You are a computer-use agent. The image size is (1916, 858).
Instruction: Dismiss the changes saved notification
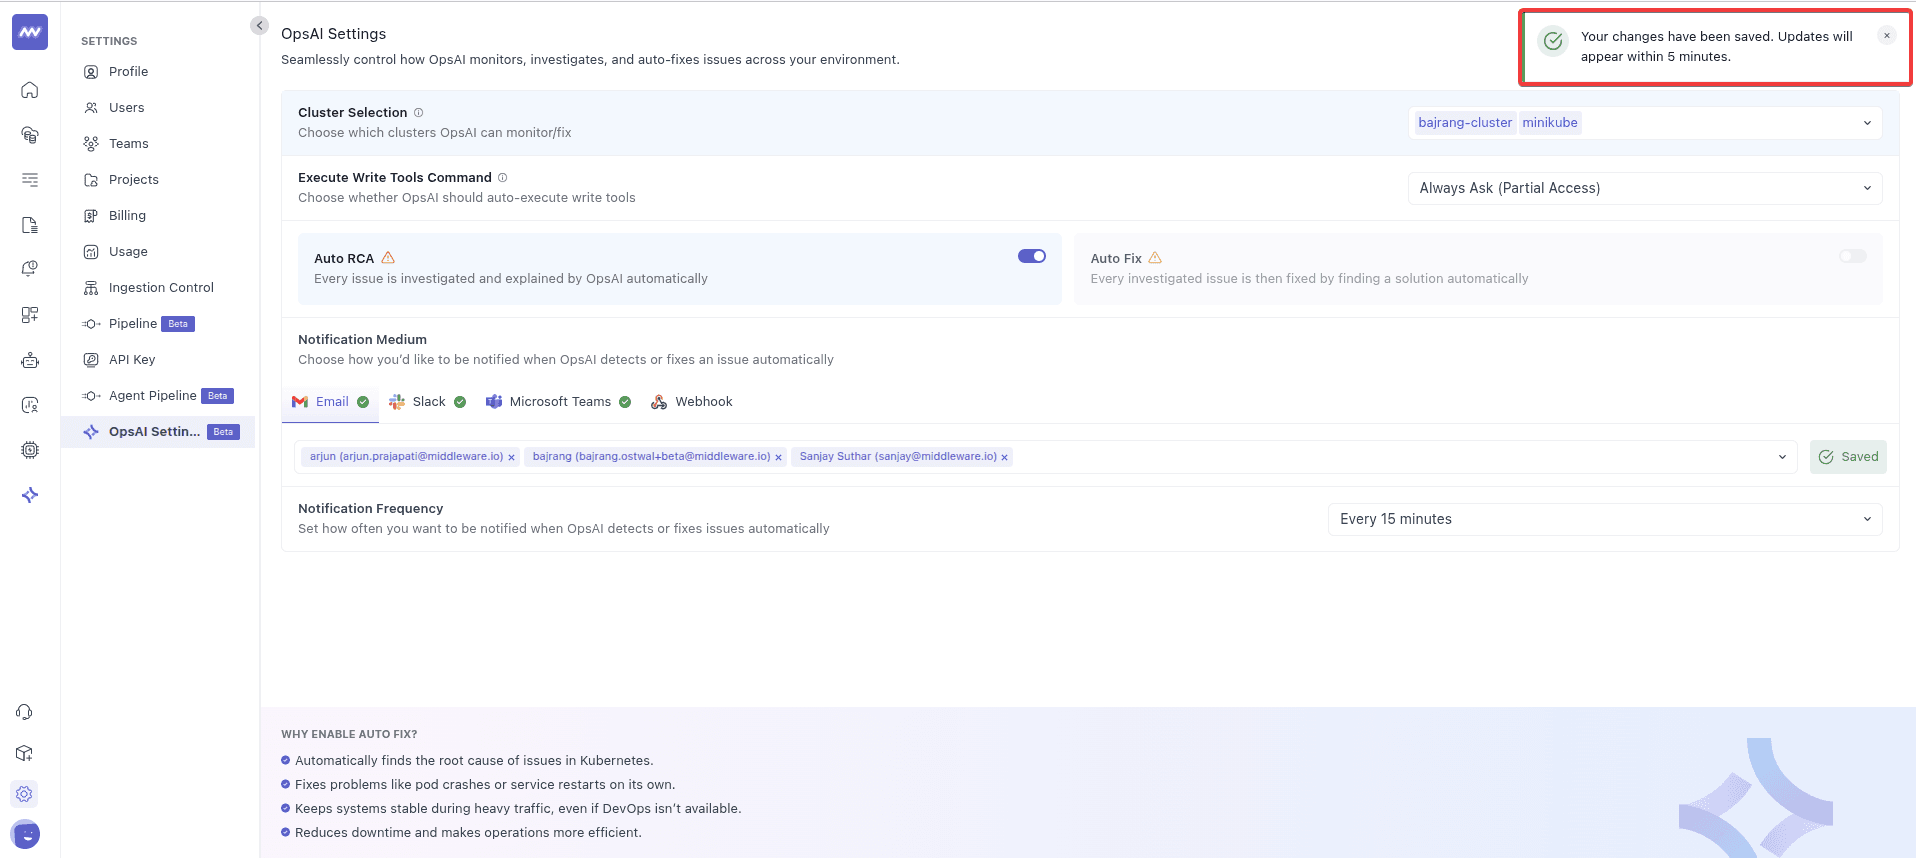point(1886,36)
